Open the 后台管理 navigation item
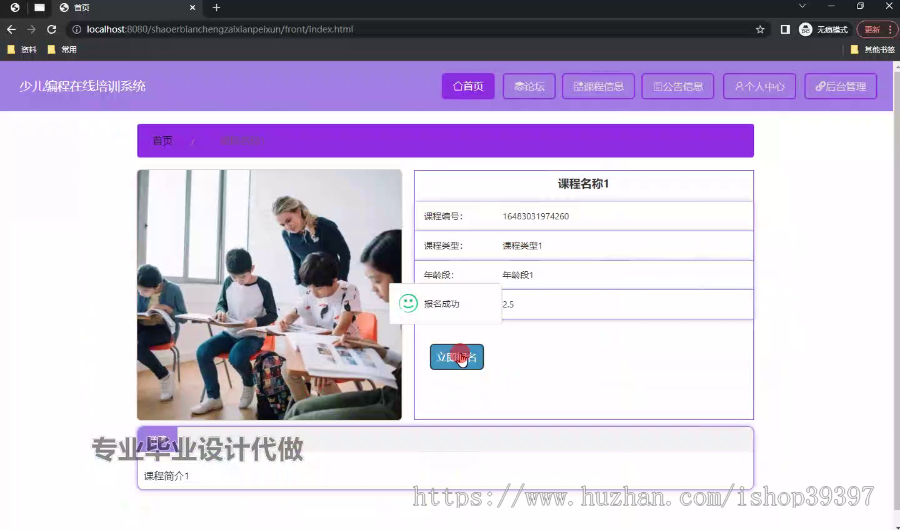The image size is (900, 530). (840, 86)
